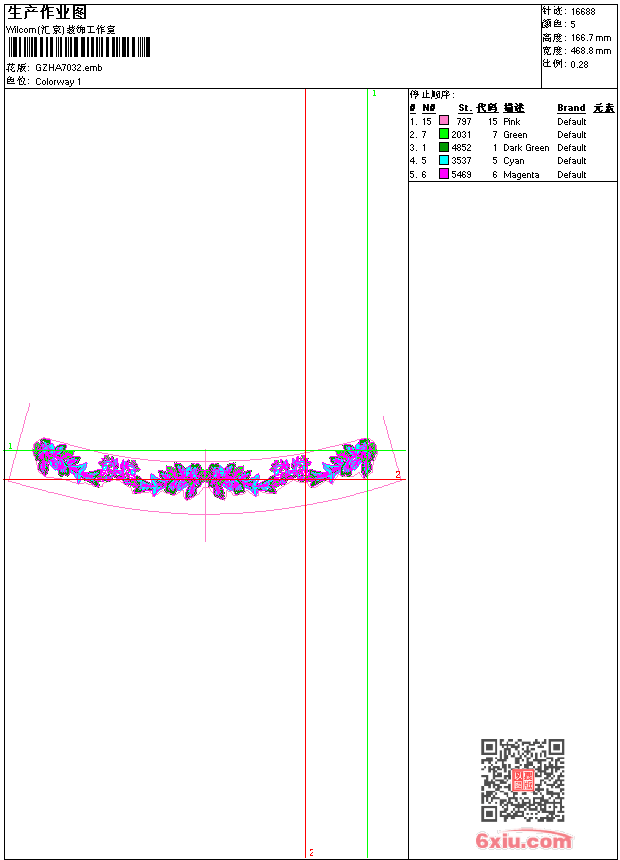This screenshot has height=860, width=620.
Task: Click the 生产作业图 title
Action: [47, 12]
